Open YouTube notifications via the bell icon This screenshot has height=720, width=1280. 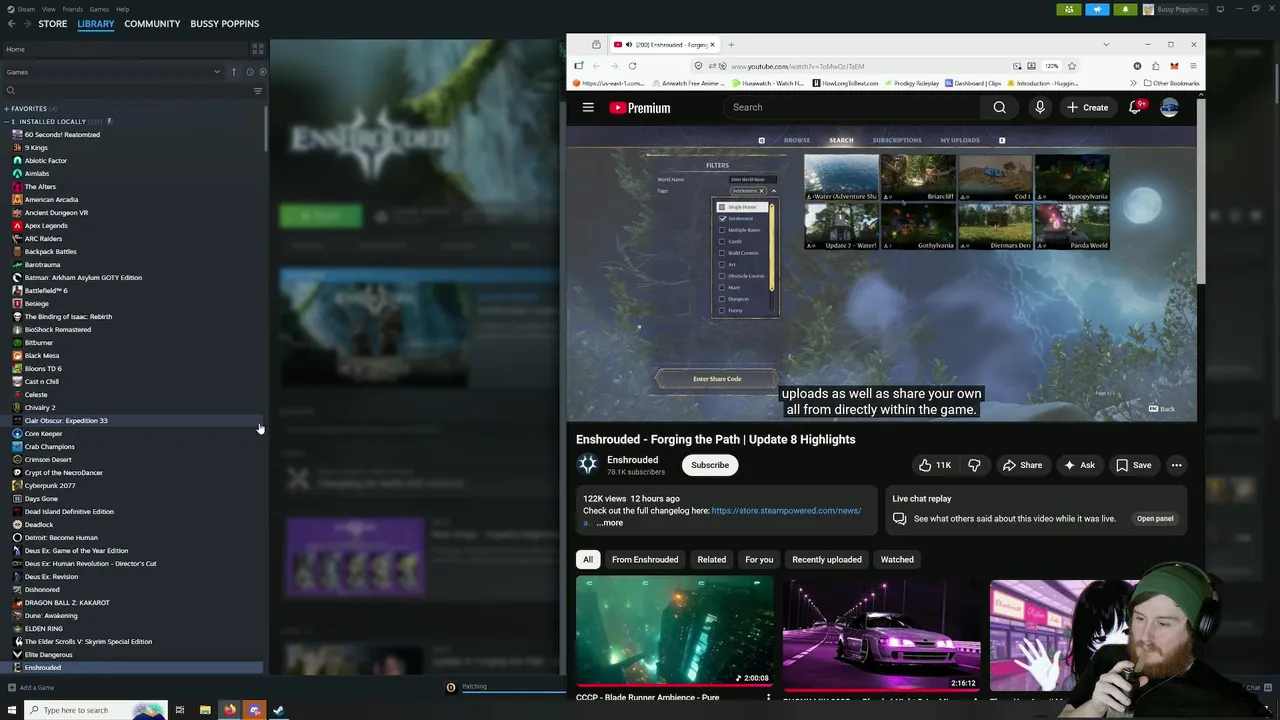1135,107
